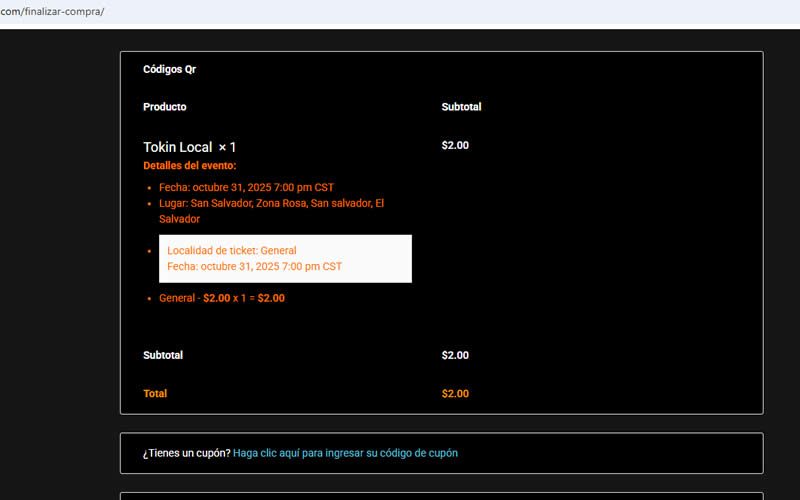800x500 pixels.
Task: Click the Subtotal row label at bottom
Action: click(x=163, y=355)
